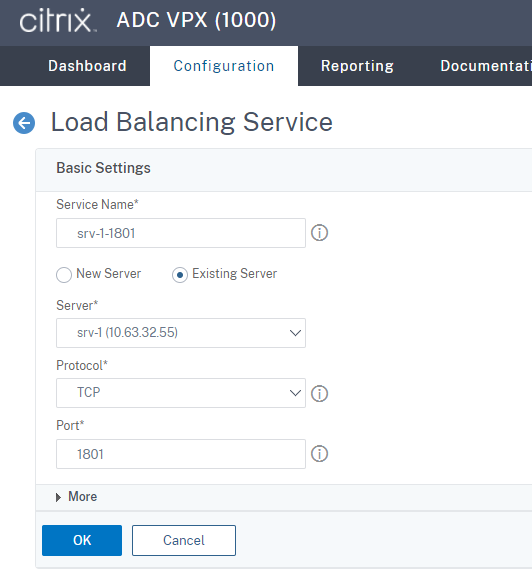Click the Server* field label
Viewport: 532px width, 580px height.
click(x=77, y=306)
